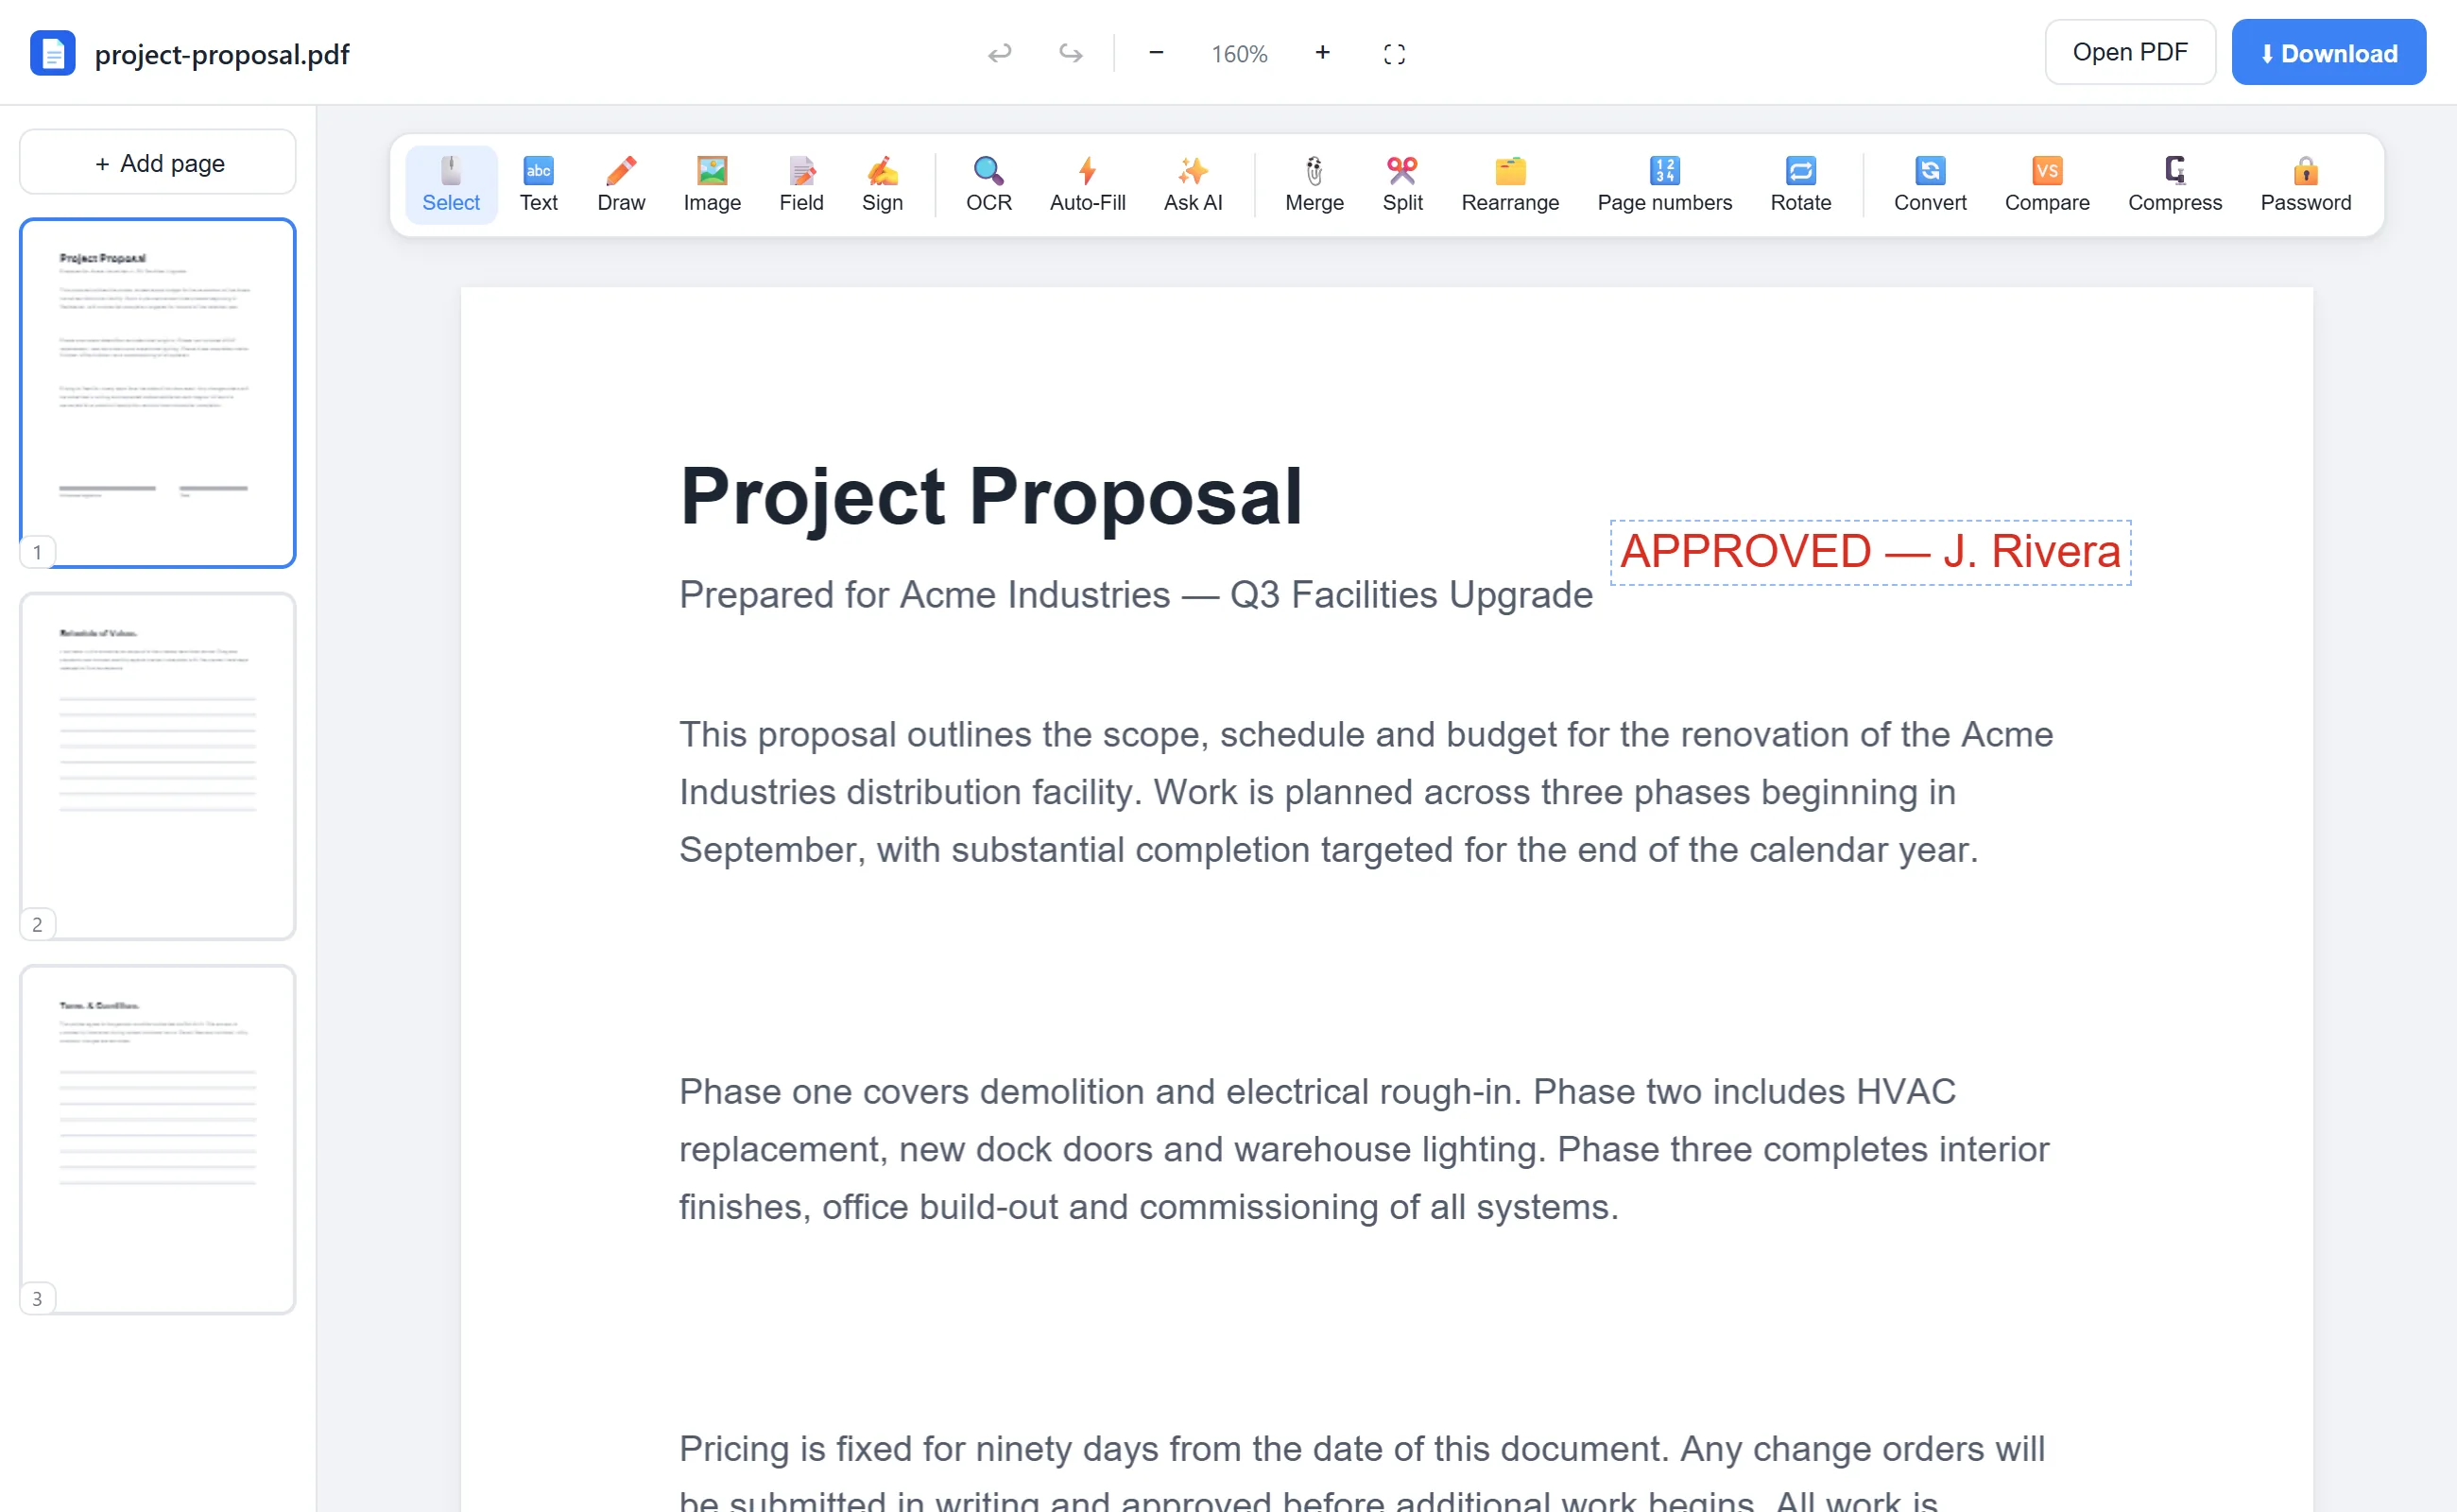The width and height of the screenshot is (2457, 1512).
Task: Choose the Rotate pages tool
Action: point(1800,185)
